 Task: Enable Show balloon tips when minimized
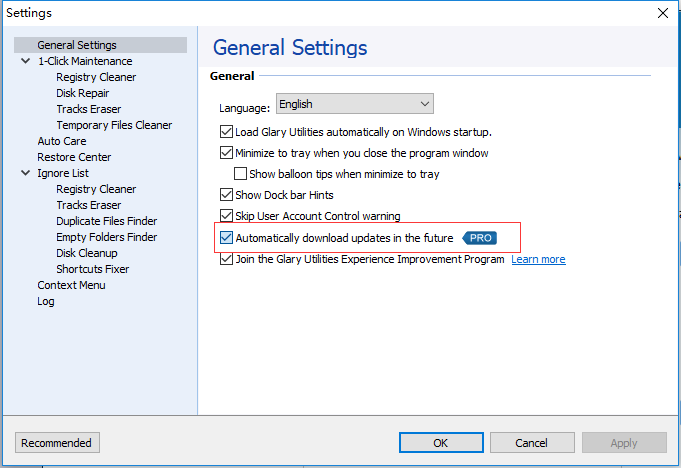[241, 174]
